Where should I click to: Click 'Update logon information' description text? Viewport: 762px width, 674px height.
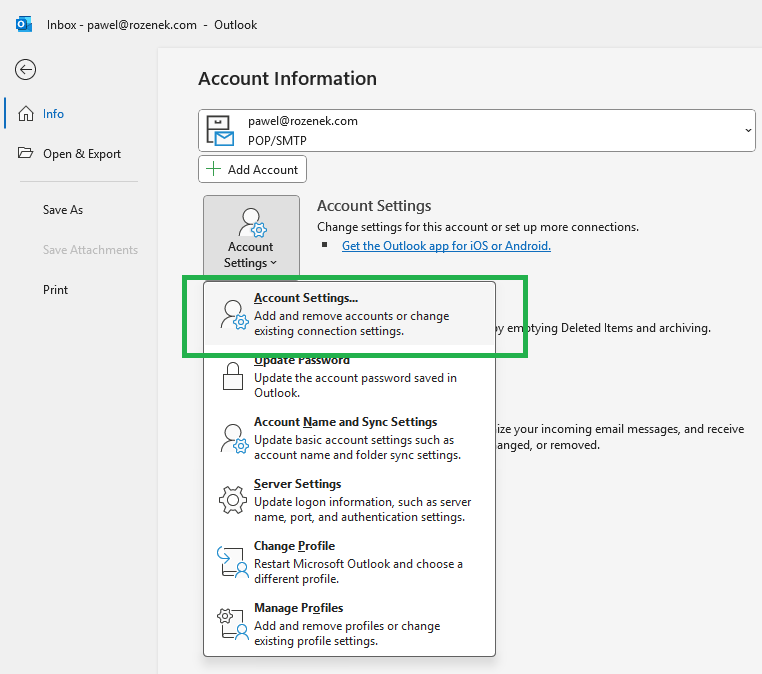point(363,509)
